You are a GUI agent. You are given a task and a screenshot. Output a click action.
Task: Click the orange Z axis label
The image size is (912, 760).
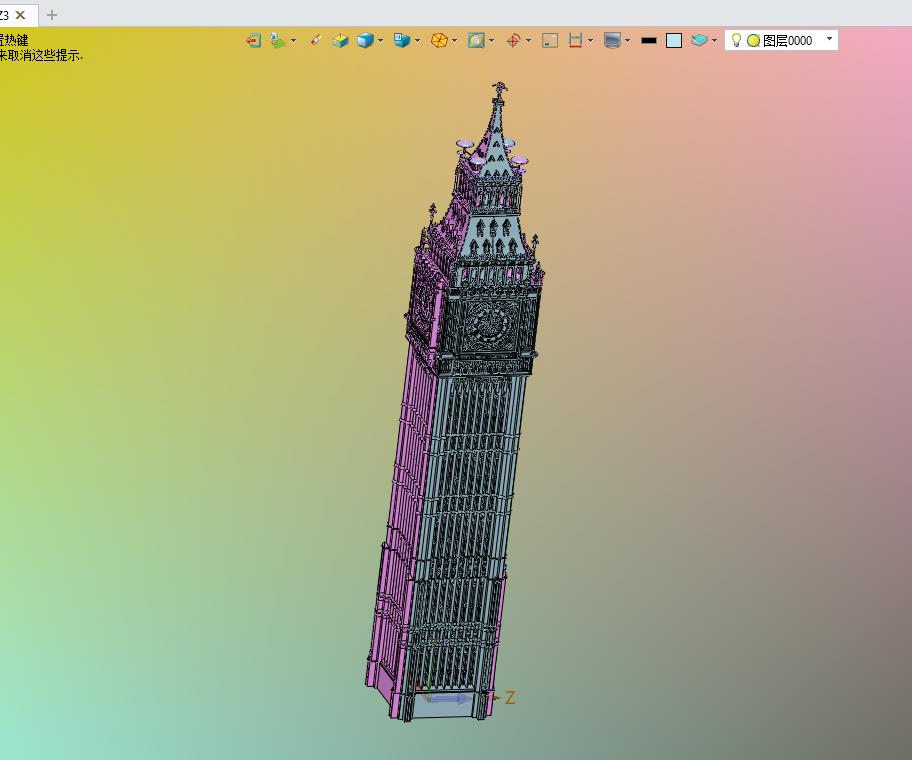click(x=510, y=697)
